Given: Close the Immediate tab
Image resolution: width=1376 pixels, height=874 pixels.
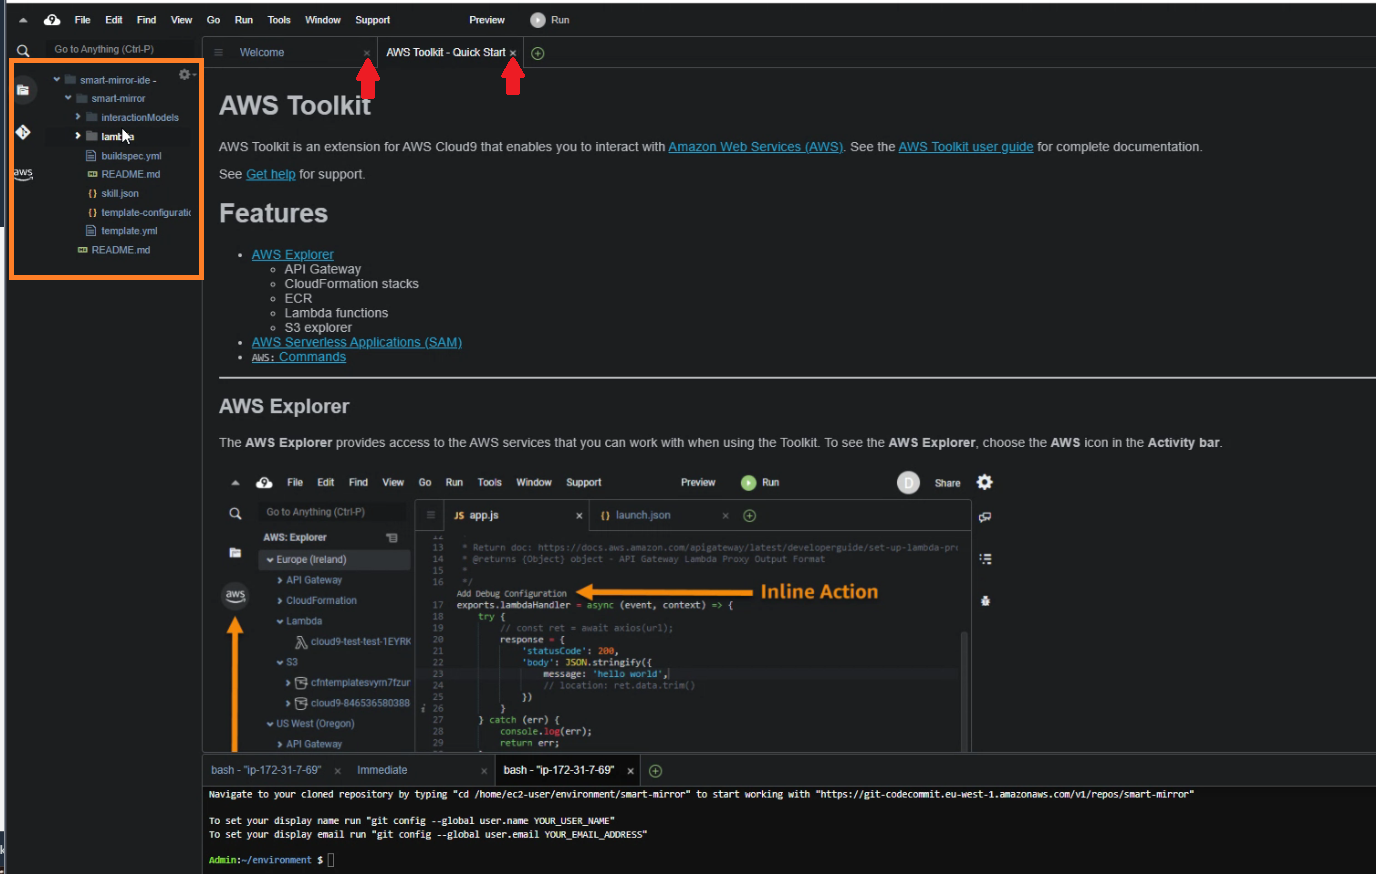Looking at the screenshot, I should (x=484, y=771).
